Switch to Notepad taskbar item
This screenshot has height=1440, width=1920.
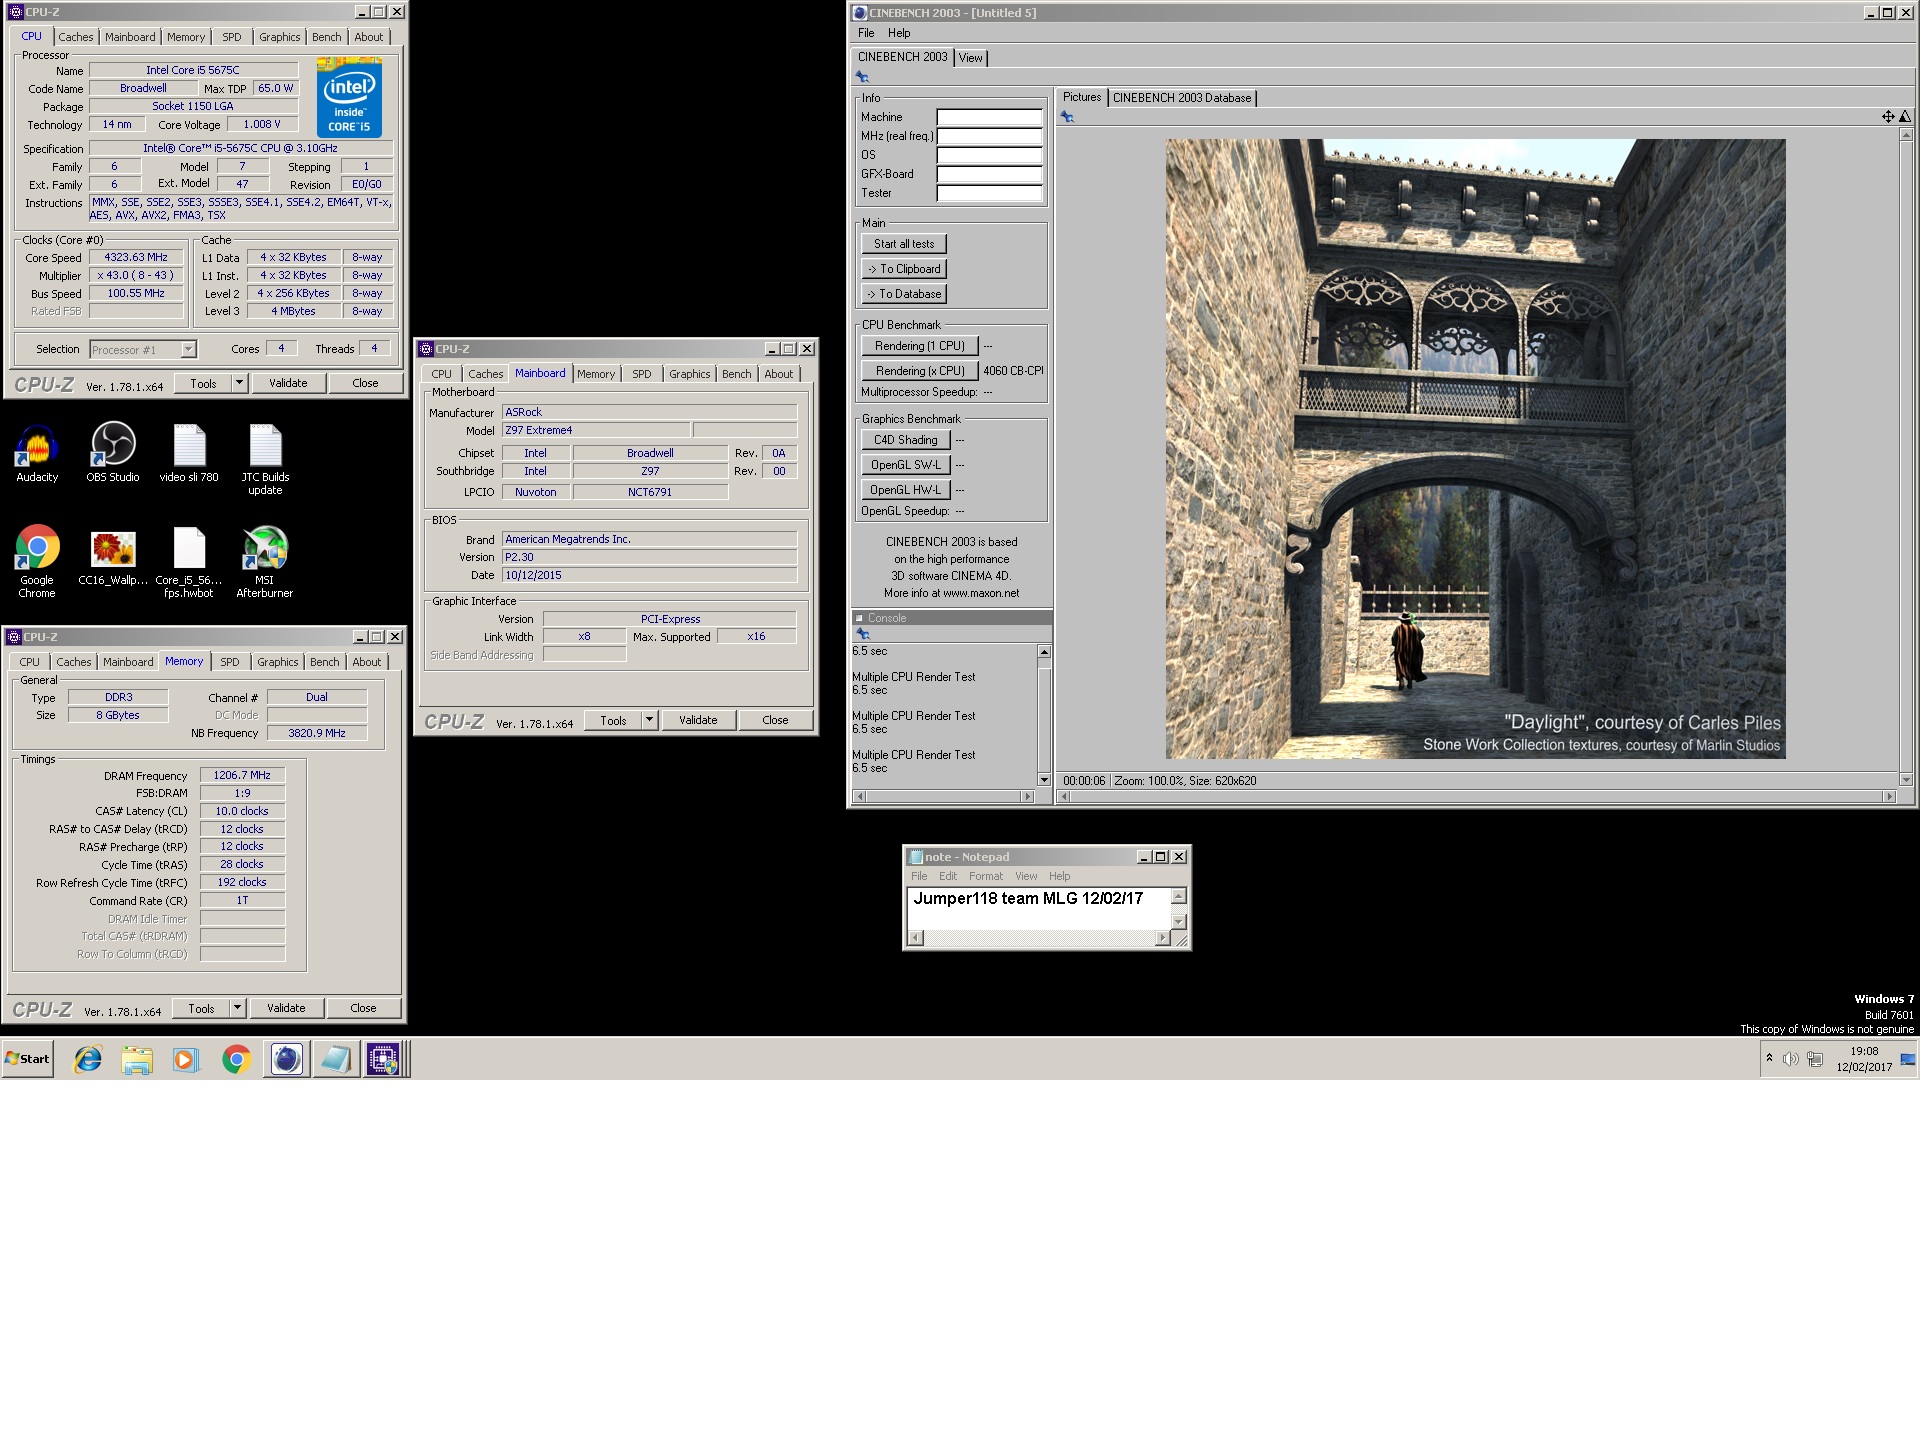click(335, 1059)
